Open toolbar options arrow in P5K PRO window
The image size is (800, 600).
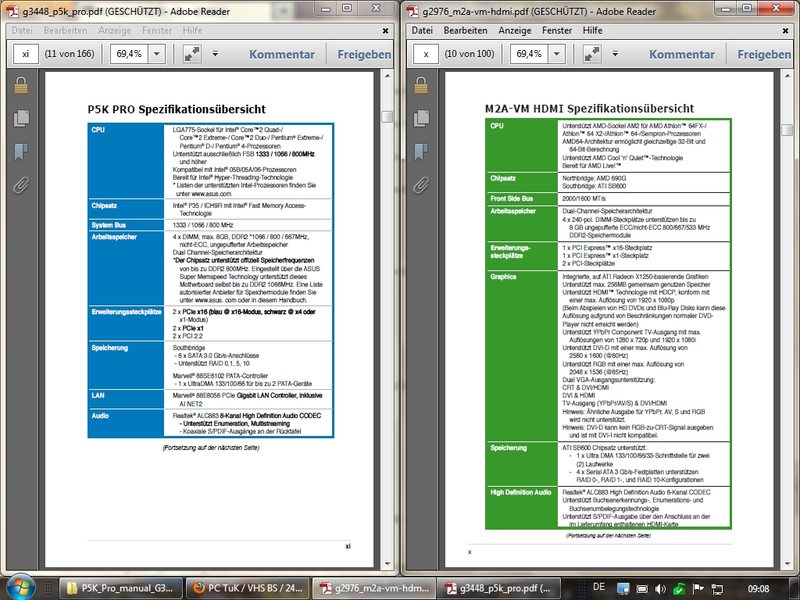(x=215, y=54)
